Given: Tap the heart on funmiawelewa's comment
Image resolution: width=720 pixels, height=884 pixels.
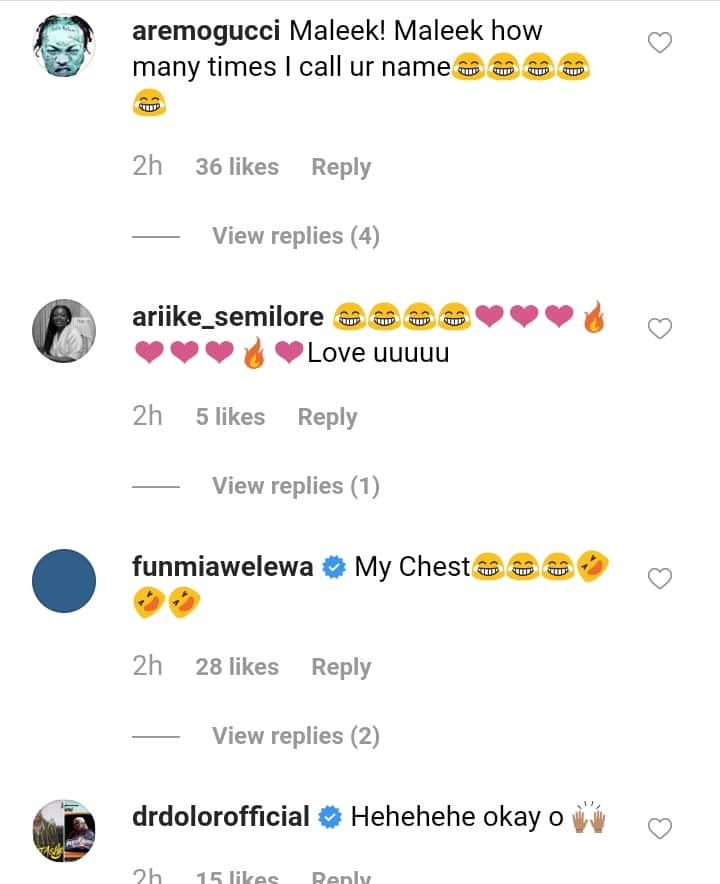Looking at the screenshot, I should [660, 578].
